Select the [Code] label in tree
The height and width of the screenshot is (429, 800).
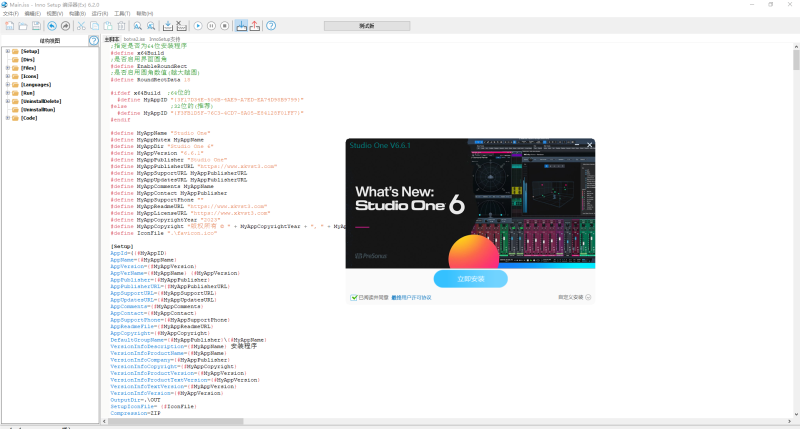29,118
